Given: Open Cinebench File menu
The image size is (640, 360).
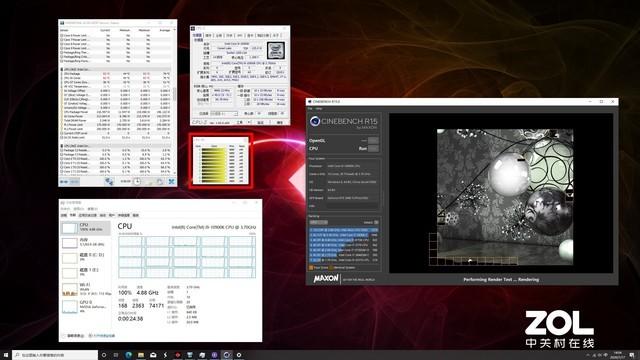Looking at the screenshot, I should click(310, 109).
